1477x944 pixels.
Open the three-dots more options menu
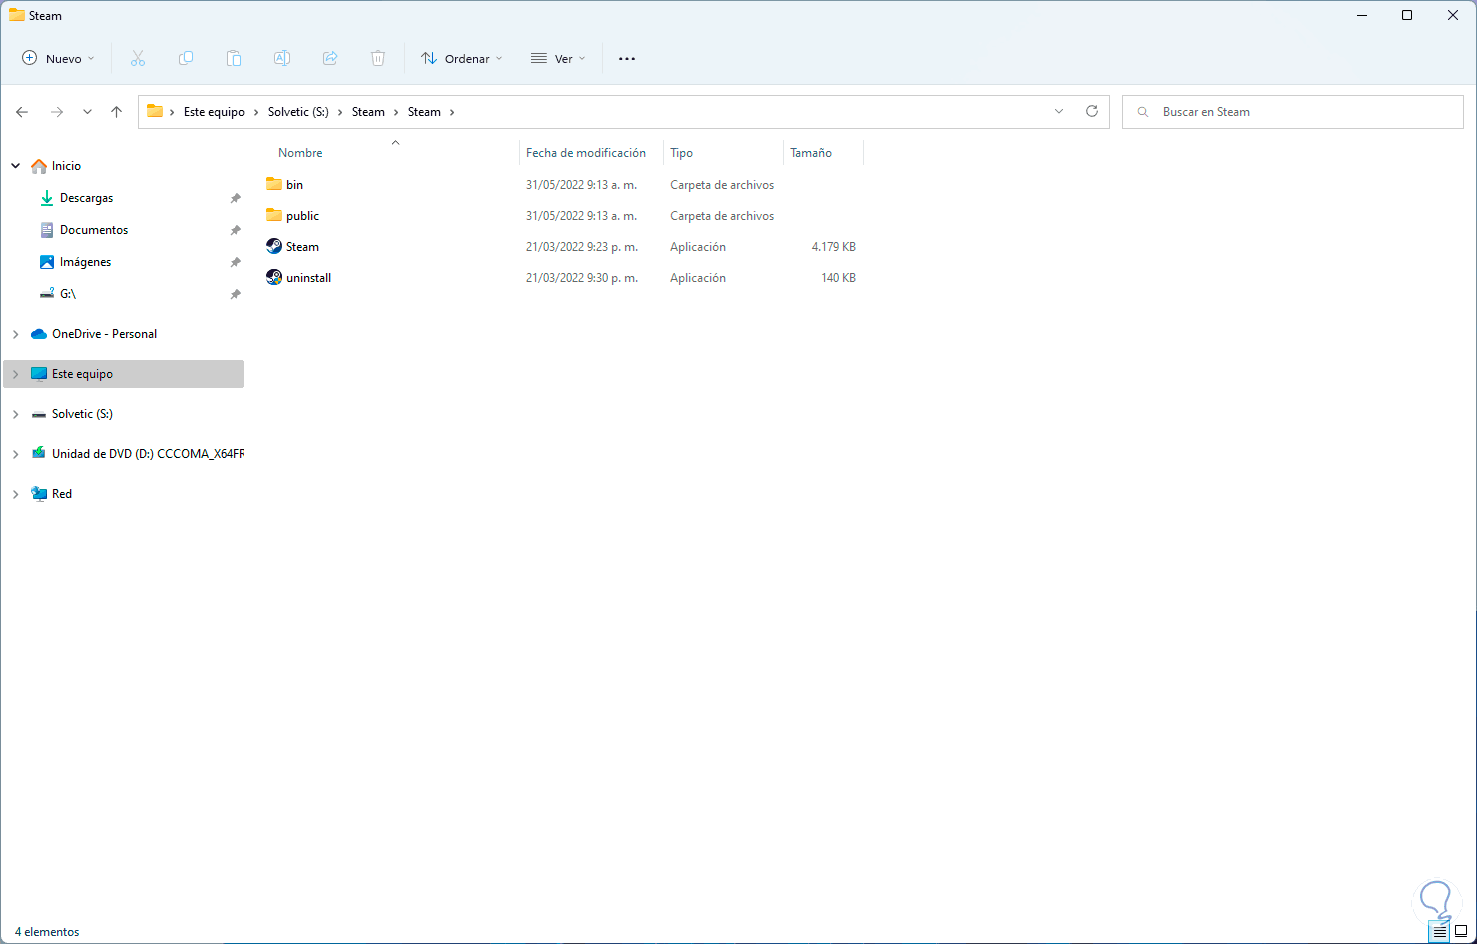coord(627,59)
